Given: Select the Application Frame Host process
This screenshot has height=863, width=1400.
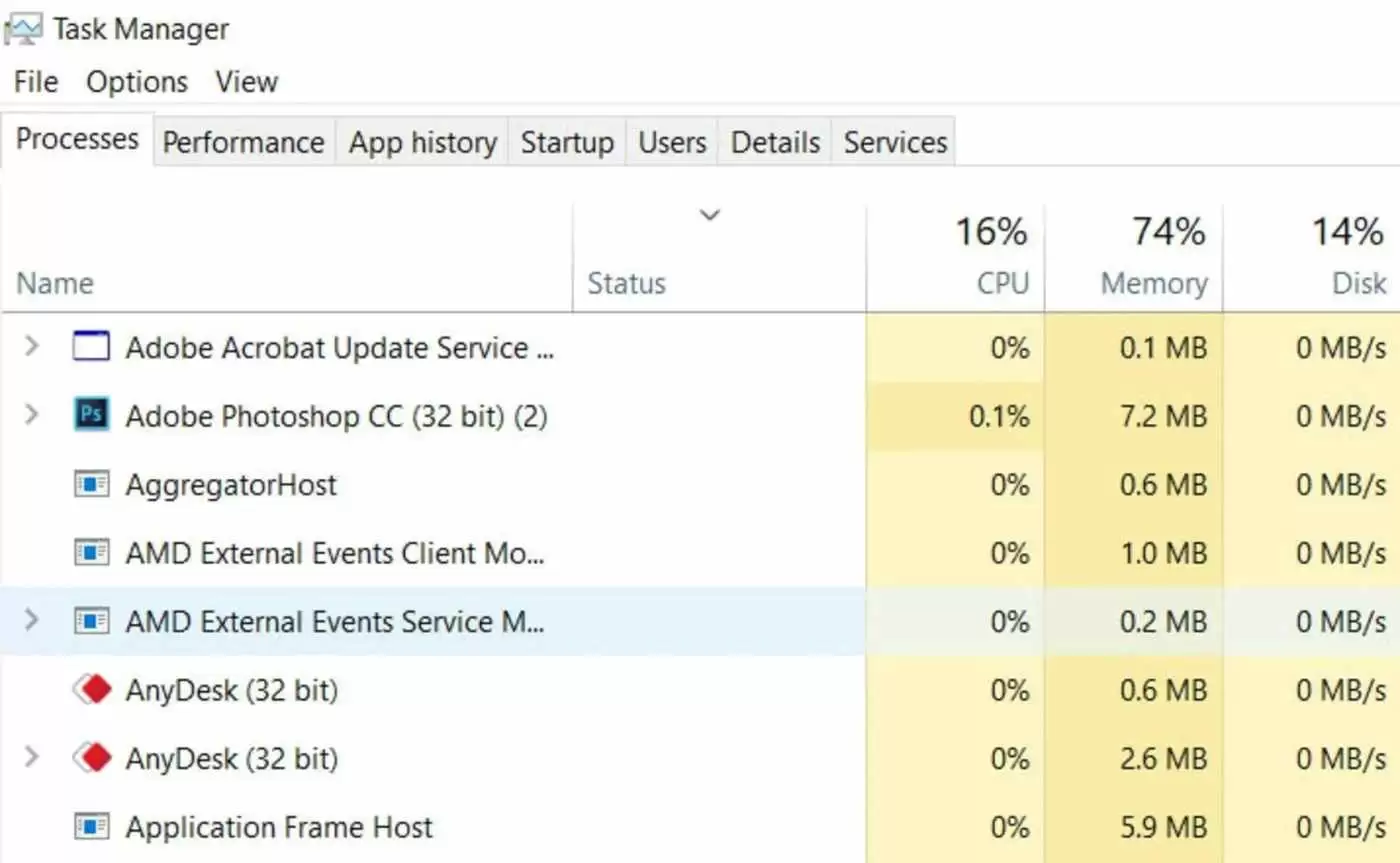Looking at the screenshot, I should tap(279, 827).
